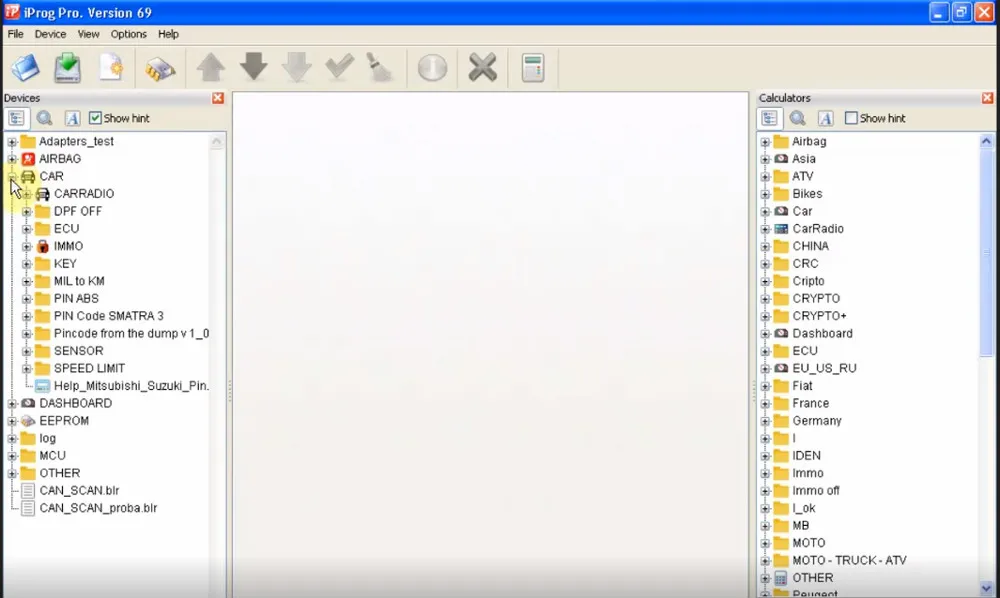Click the save to disk green arrow icon
The height and width of the screenshot is (598, 1000).
coord(67,68)
